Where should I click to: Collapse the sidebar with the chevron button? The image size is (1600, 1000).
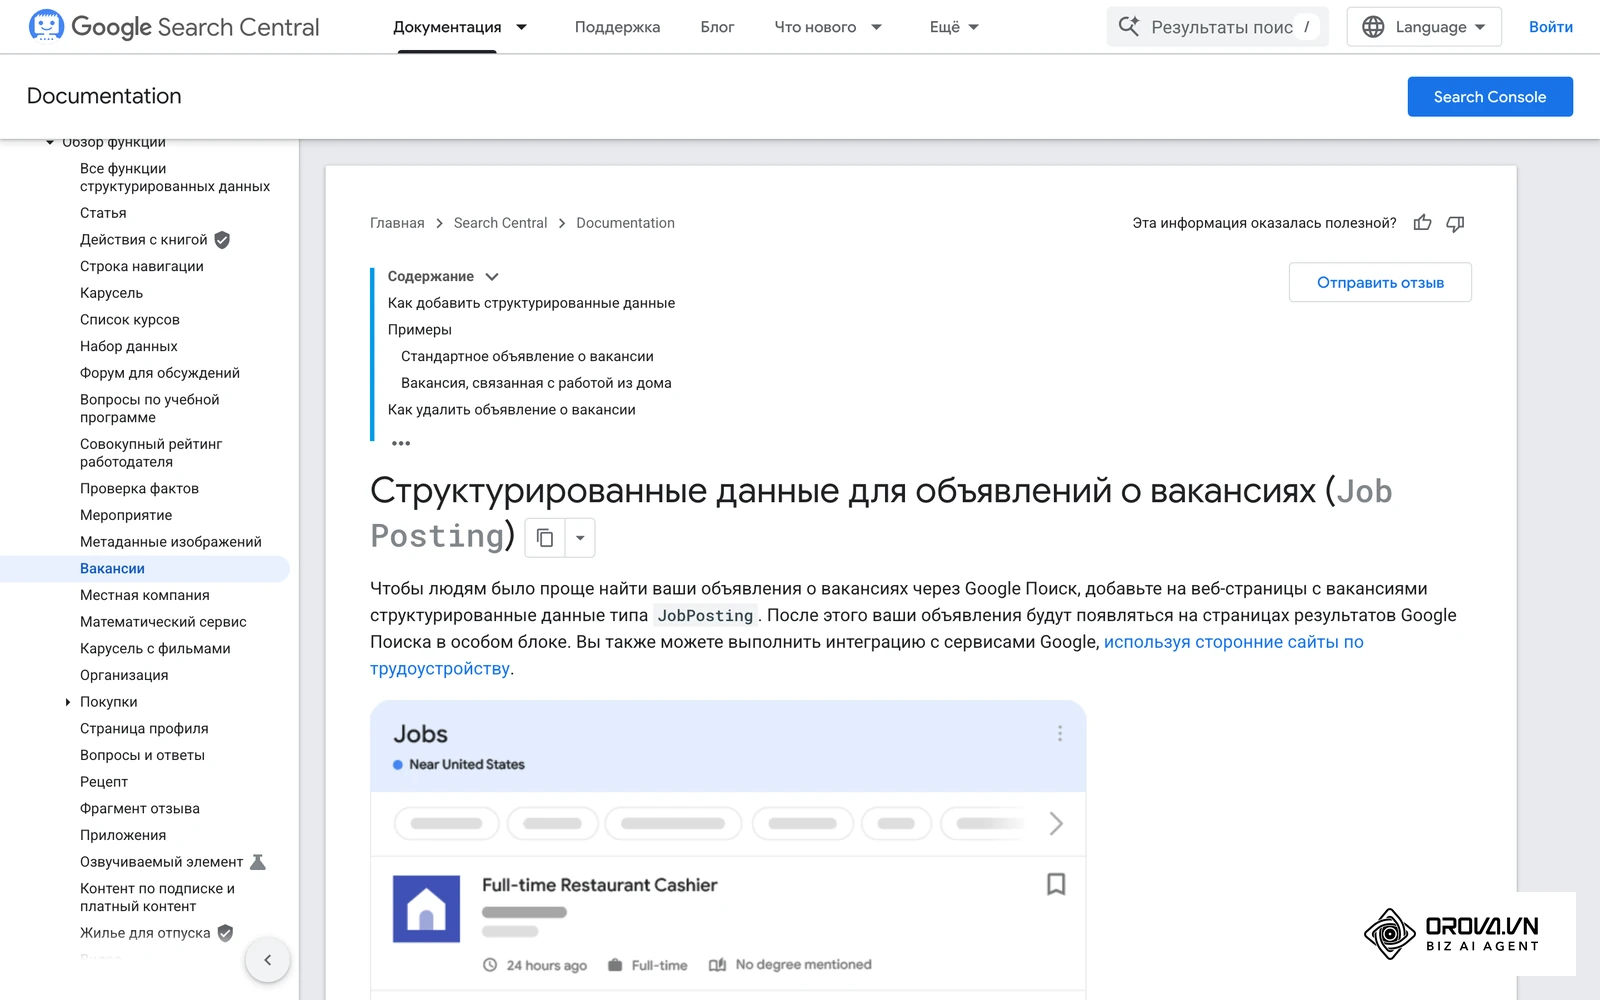coord(267,960)
